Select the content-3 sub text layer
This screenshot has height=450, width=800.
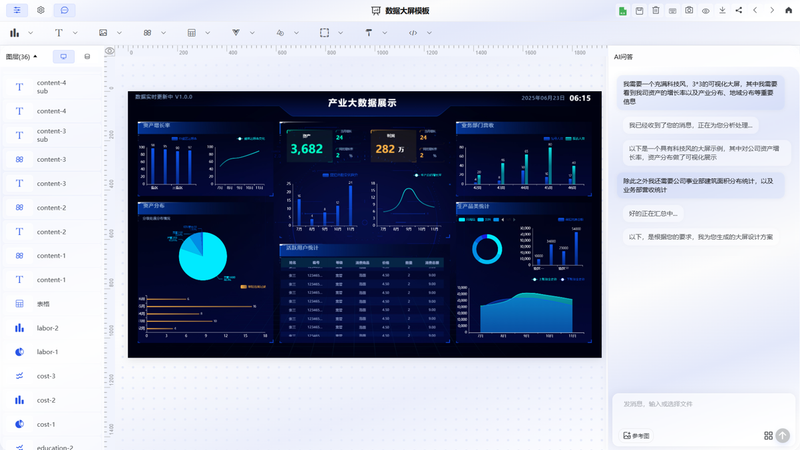pyautogui.click(x=52, y=135)
